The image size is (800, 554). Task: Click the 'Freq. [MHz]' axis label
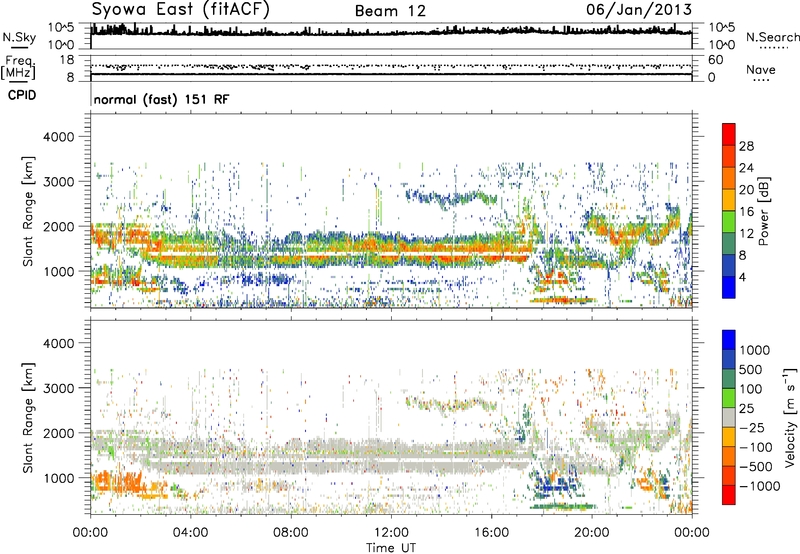click(18, 68)
